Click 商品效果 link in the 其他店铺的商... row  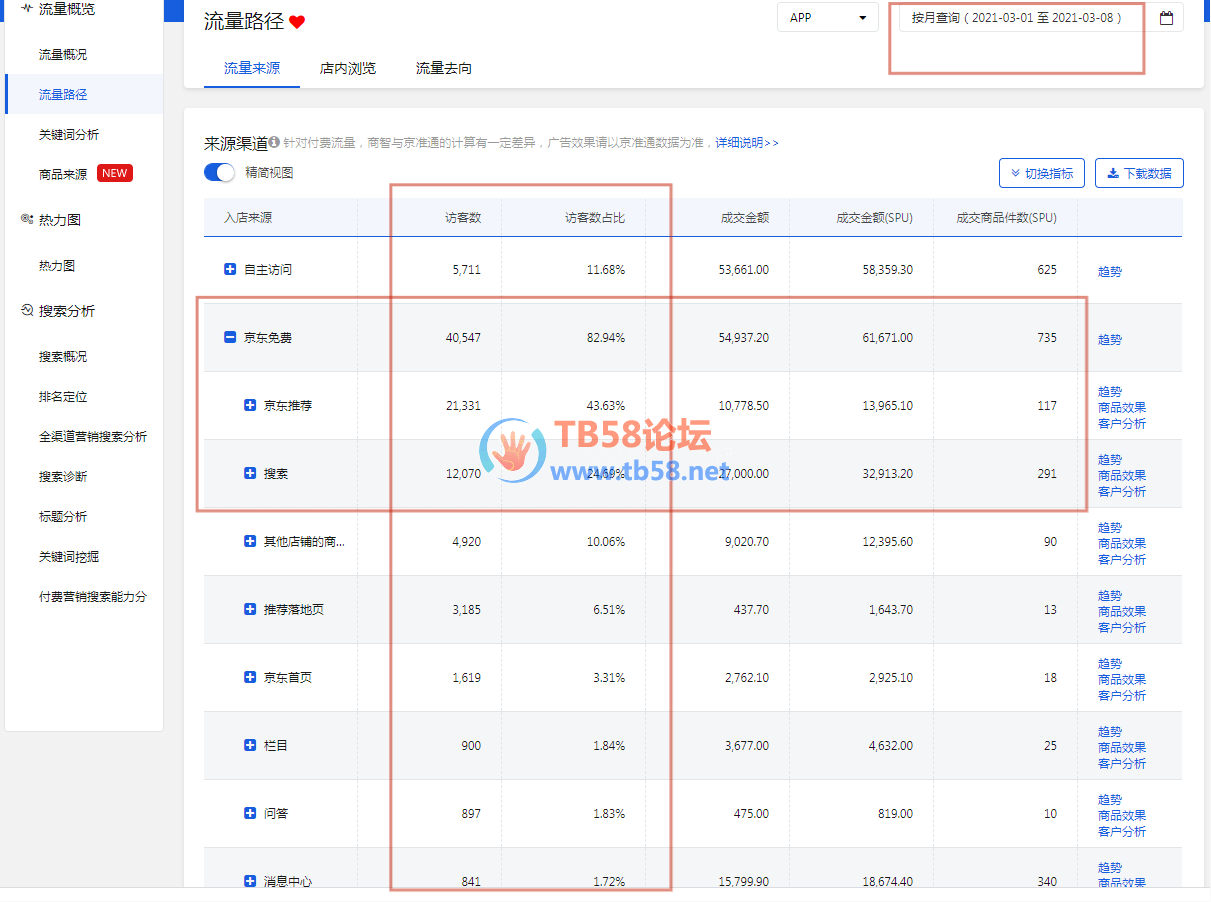coord(1122,543)
